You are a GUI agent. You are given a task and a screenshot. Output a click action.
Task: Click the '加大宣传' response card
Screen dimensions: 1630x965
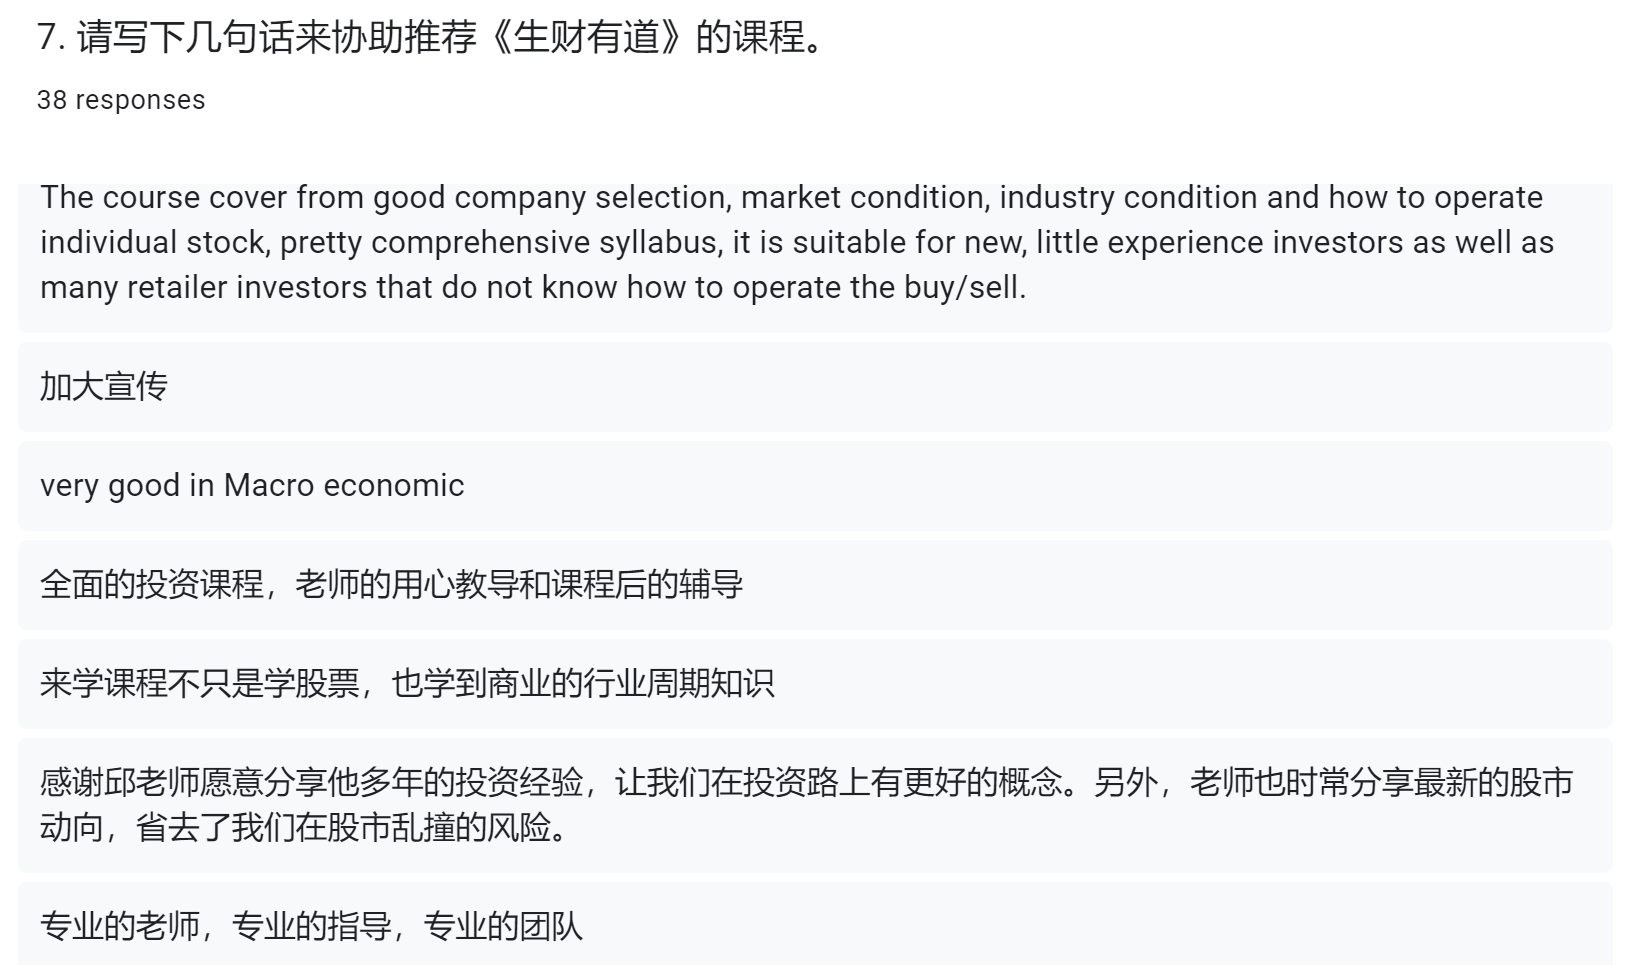pyautogui.click(x=103, y=386)
